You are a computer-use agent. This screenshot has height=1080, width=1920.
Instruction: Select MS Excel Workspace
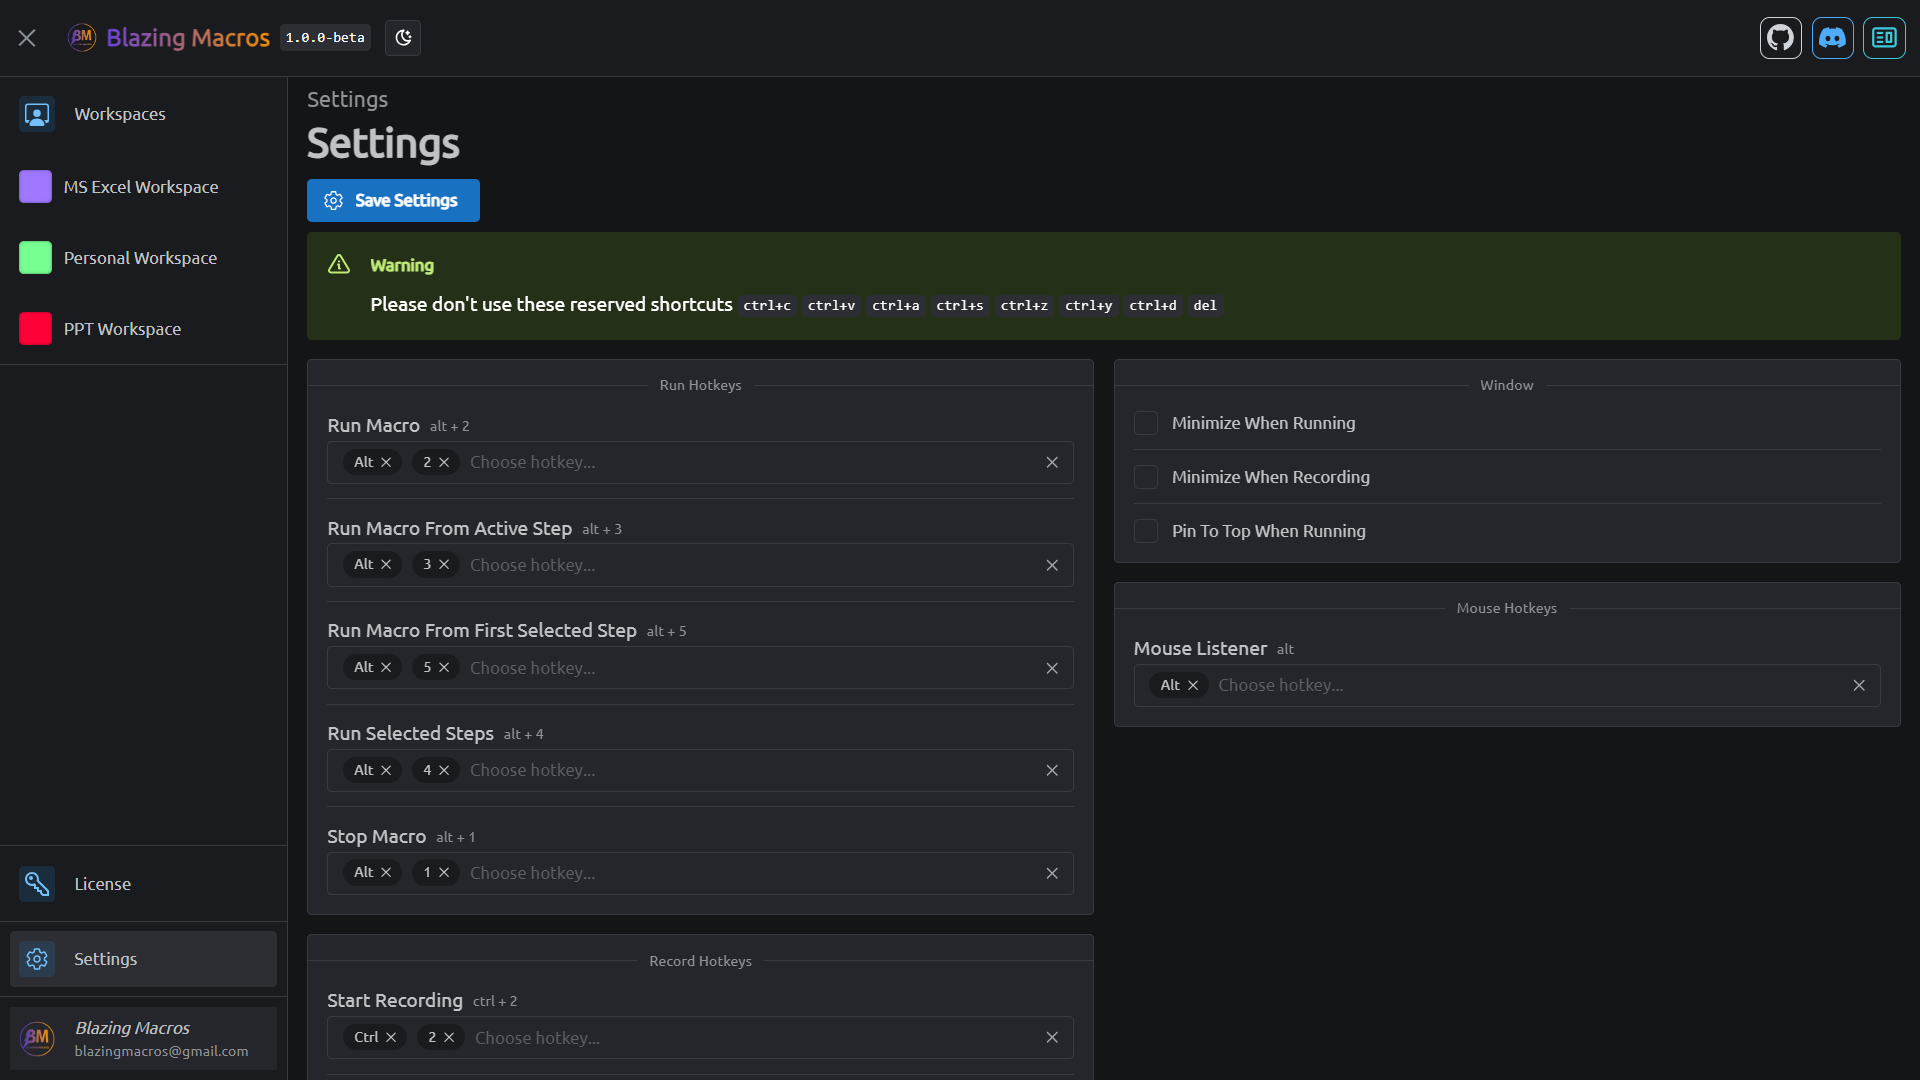coord(144,187)
